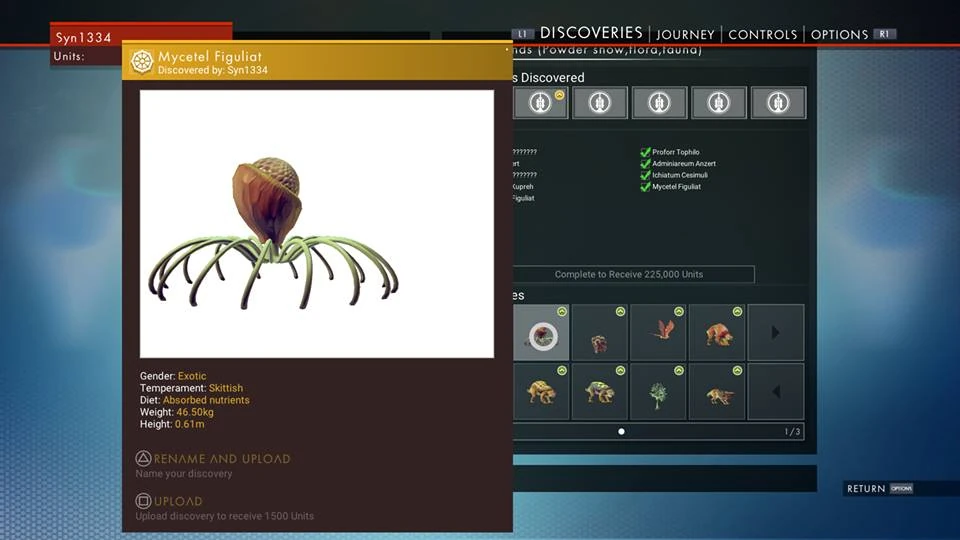Click the Units: label
The image size is (960, 540).
(69, 56)
